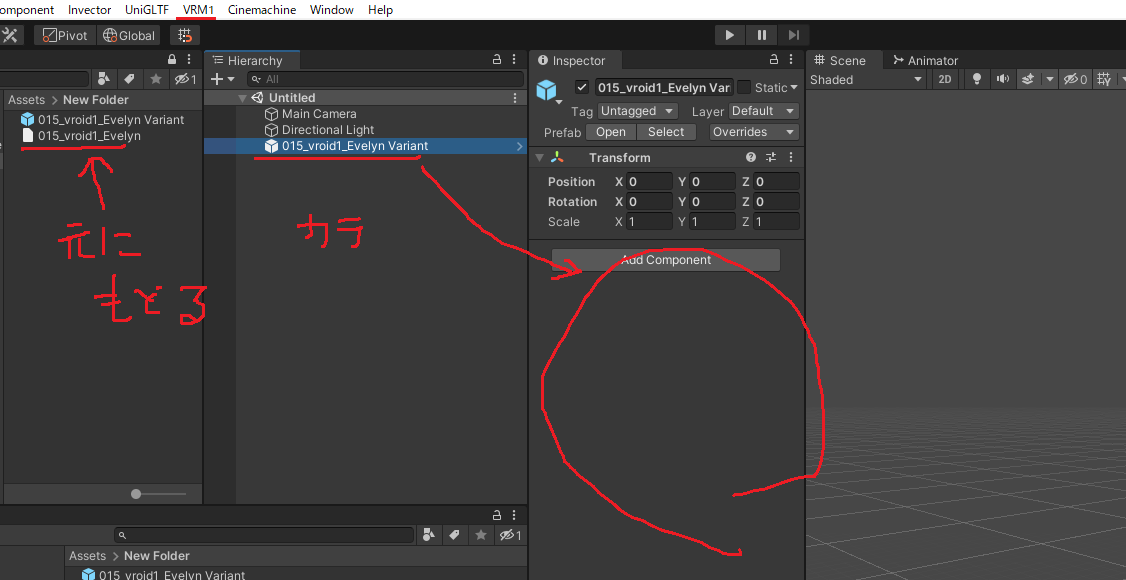Click the prefab Open button
This screenshot has height=580, width=1126.
611,132
